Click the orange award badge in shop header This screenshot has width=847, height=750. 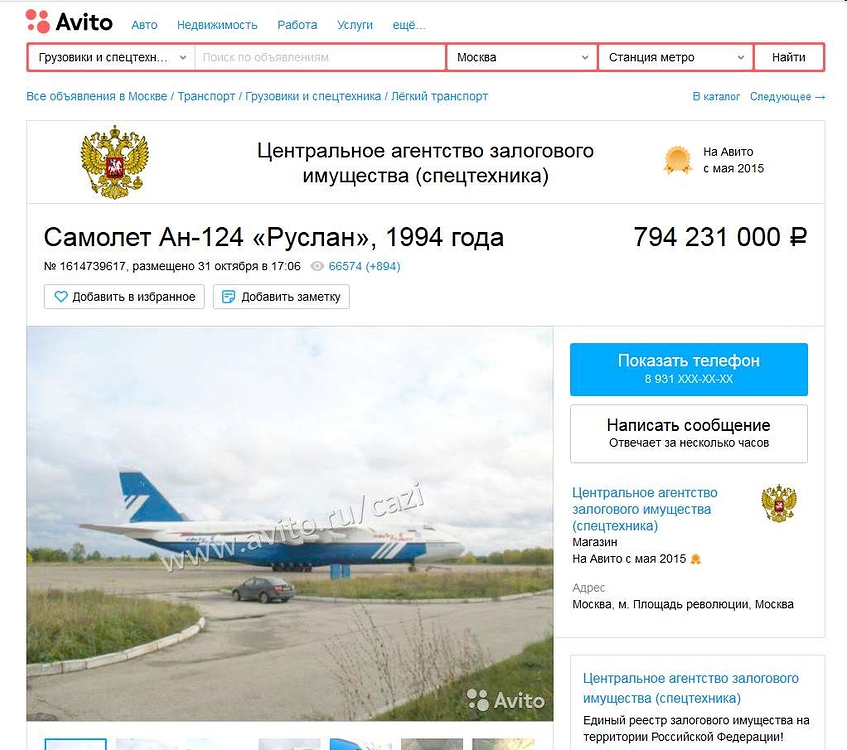coord(677,160)
